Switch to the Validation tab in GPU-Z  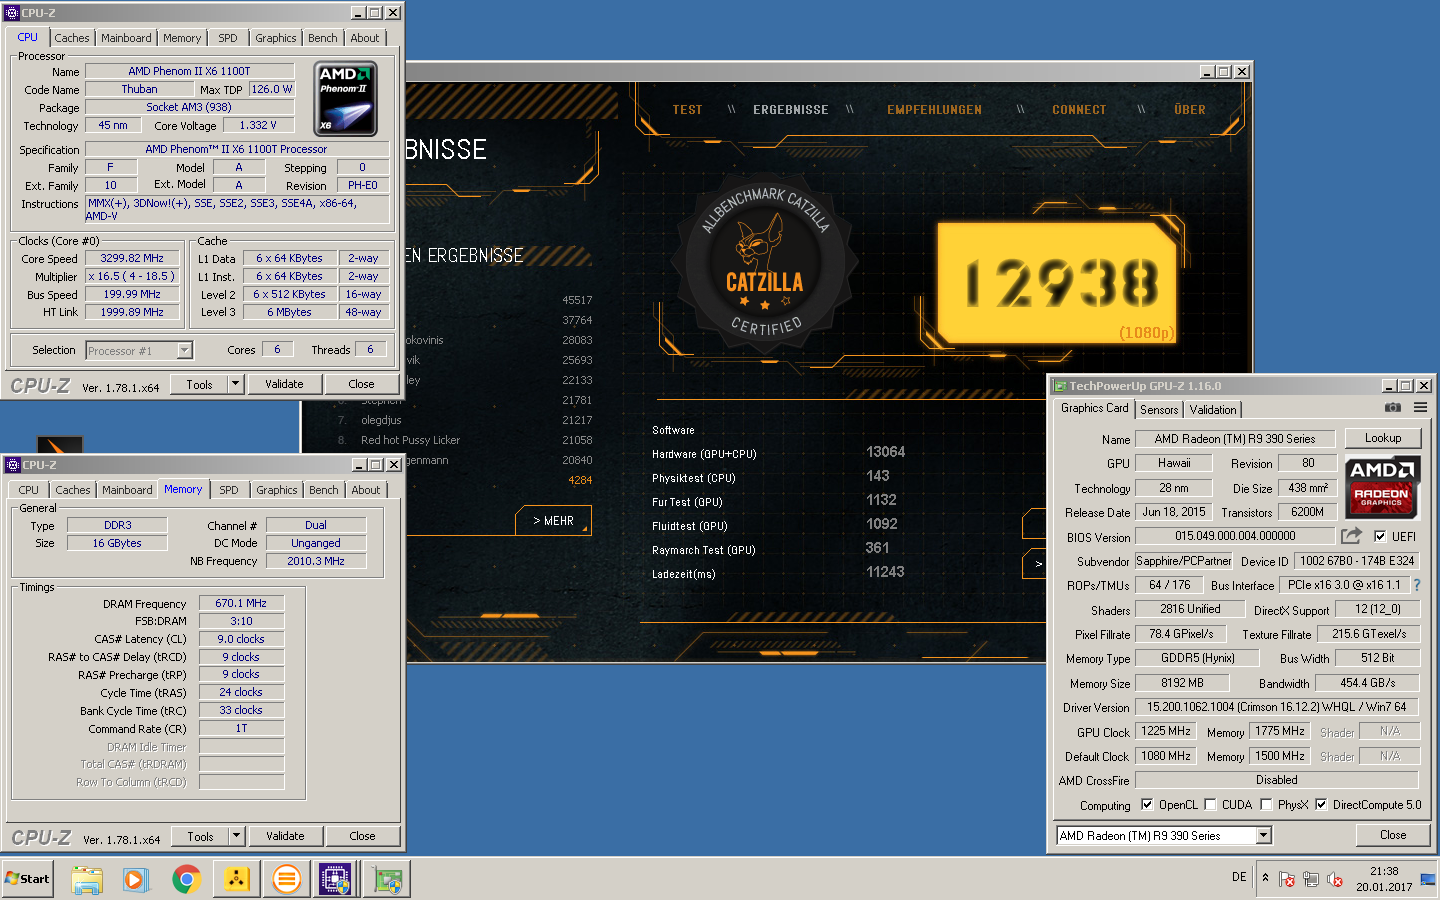point(1213,410)
